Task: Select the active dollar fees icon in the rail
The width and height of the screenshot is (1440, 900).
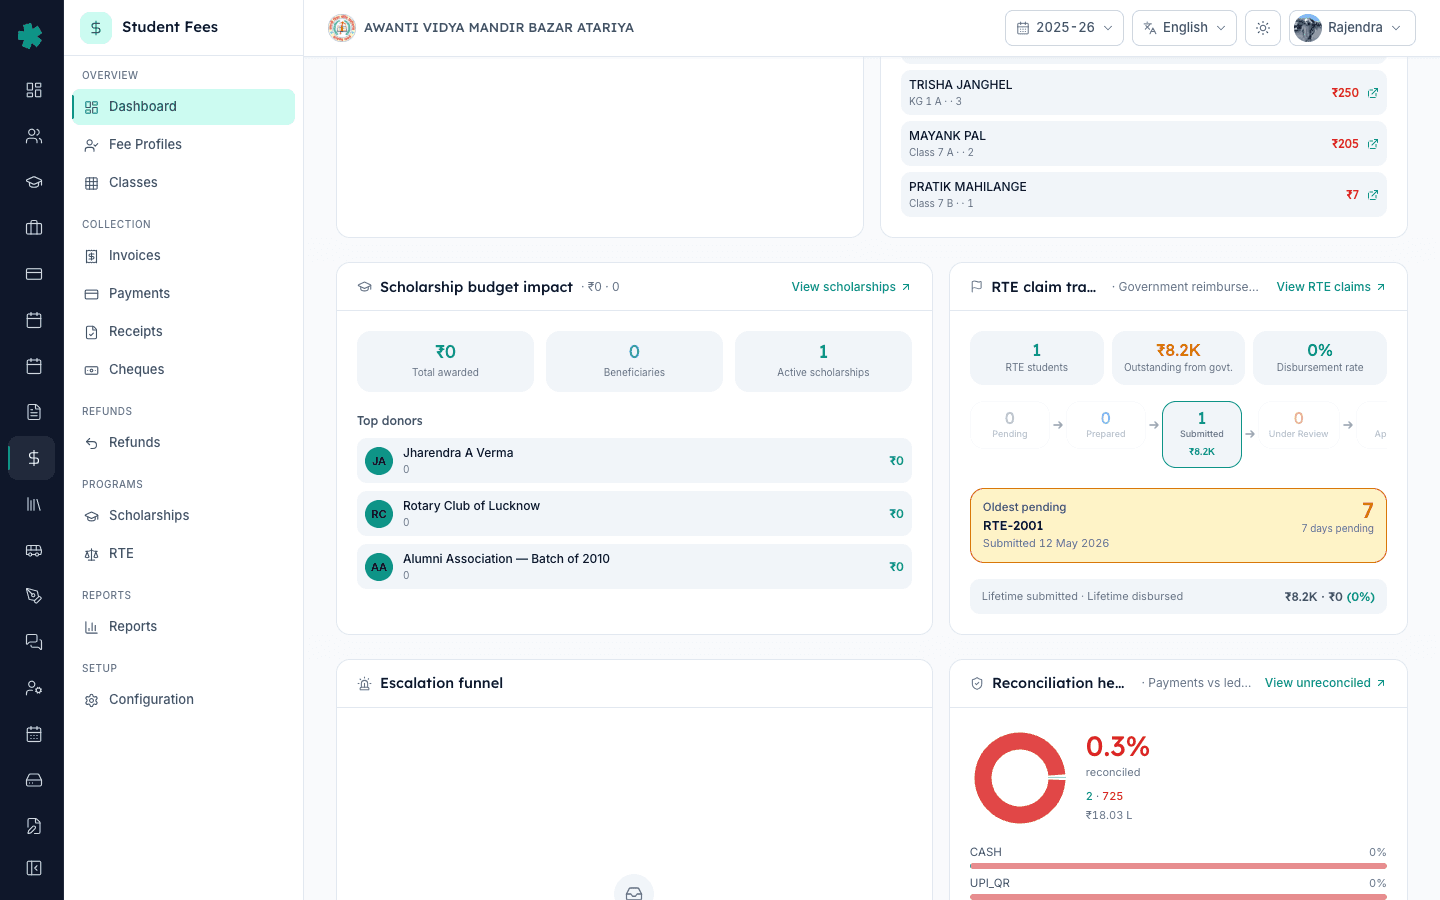Action: [34, 458]
